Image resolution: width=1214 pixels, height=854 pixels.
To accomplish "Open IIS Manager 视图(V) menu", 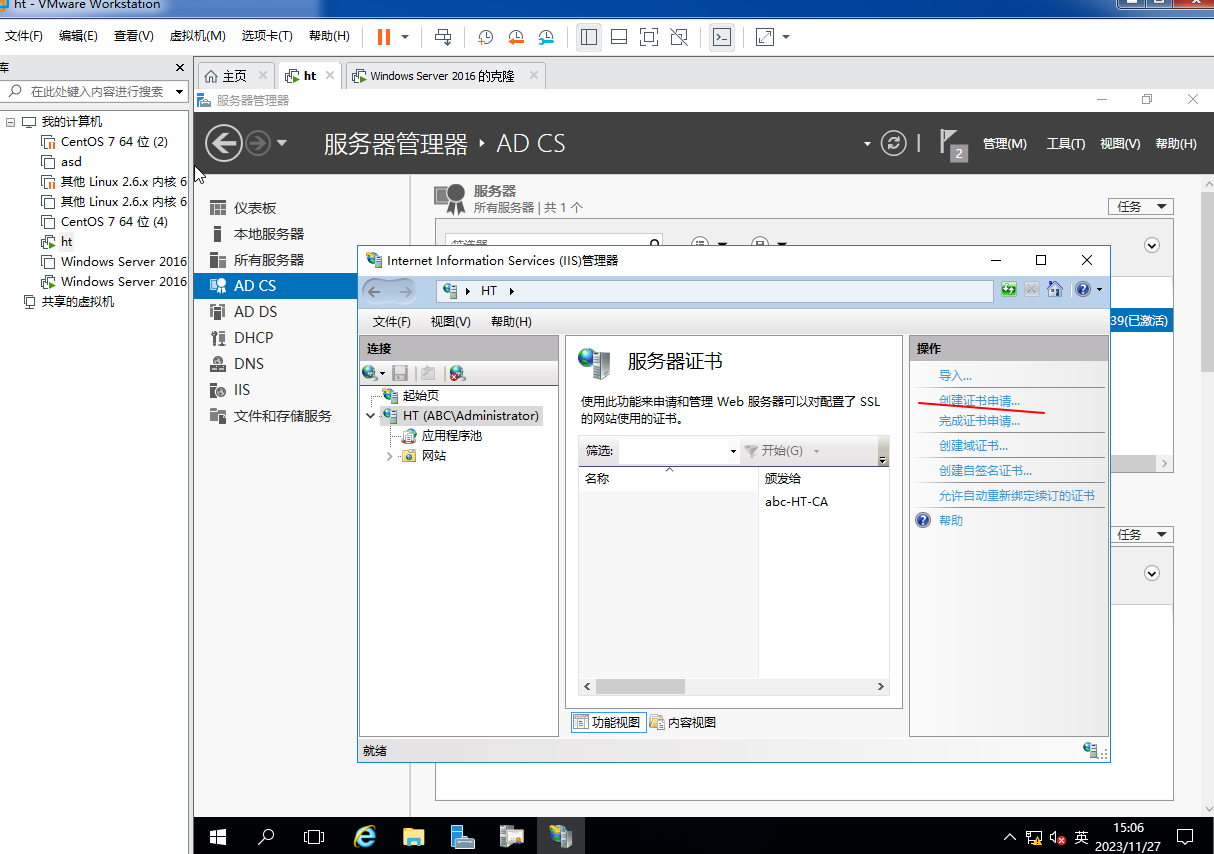I will 450,322.
